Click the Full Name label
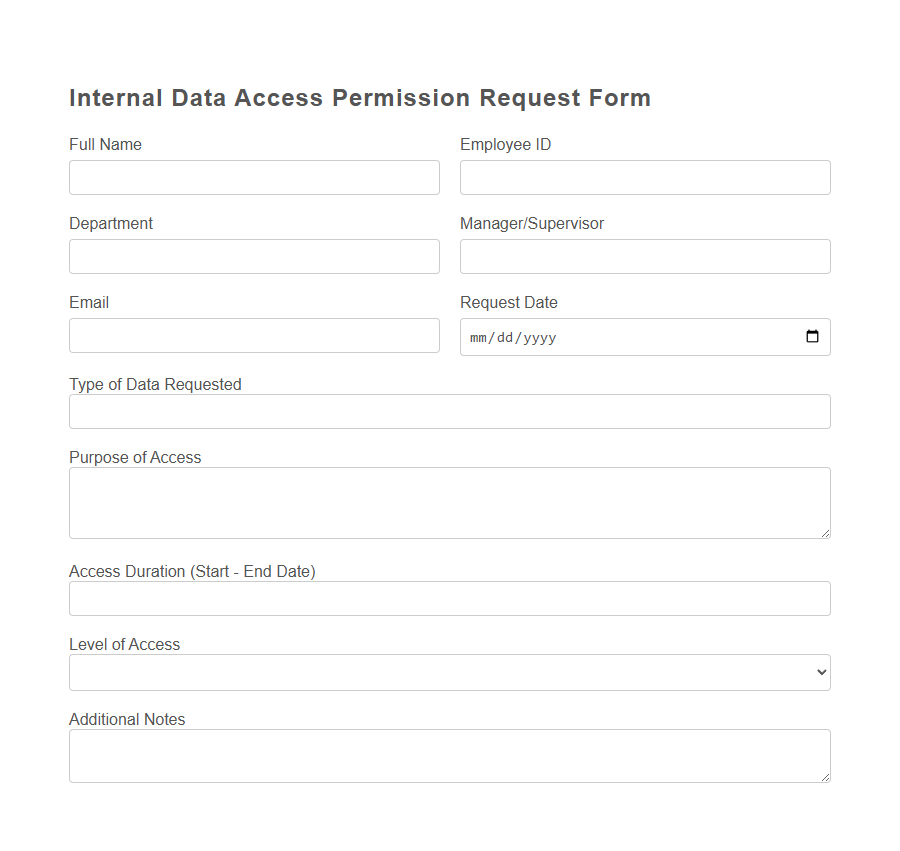The width and height of the screenshot is (900, 851). (105, 144)
